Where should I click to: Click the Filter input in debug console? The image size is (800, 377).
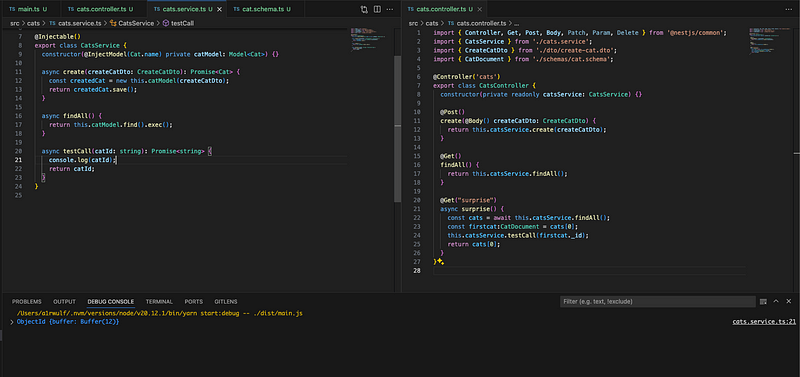pyautogui.click(x=658, y=301)
